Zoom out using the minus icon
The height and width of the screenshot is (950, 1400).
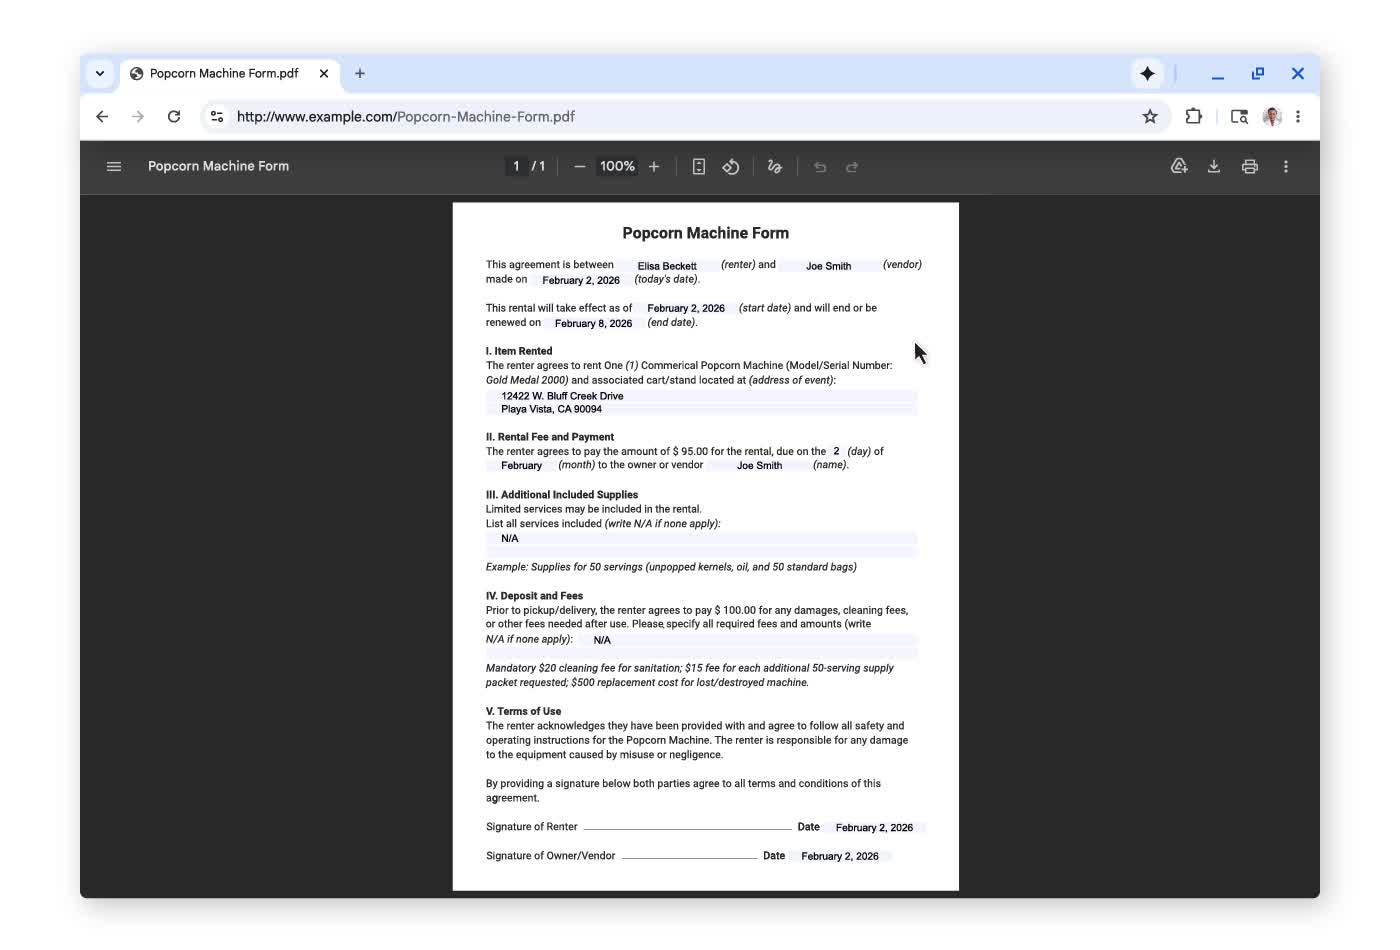pyautogui.click(x=579, y=166)
